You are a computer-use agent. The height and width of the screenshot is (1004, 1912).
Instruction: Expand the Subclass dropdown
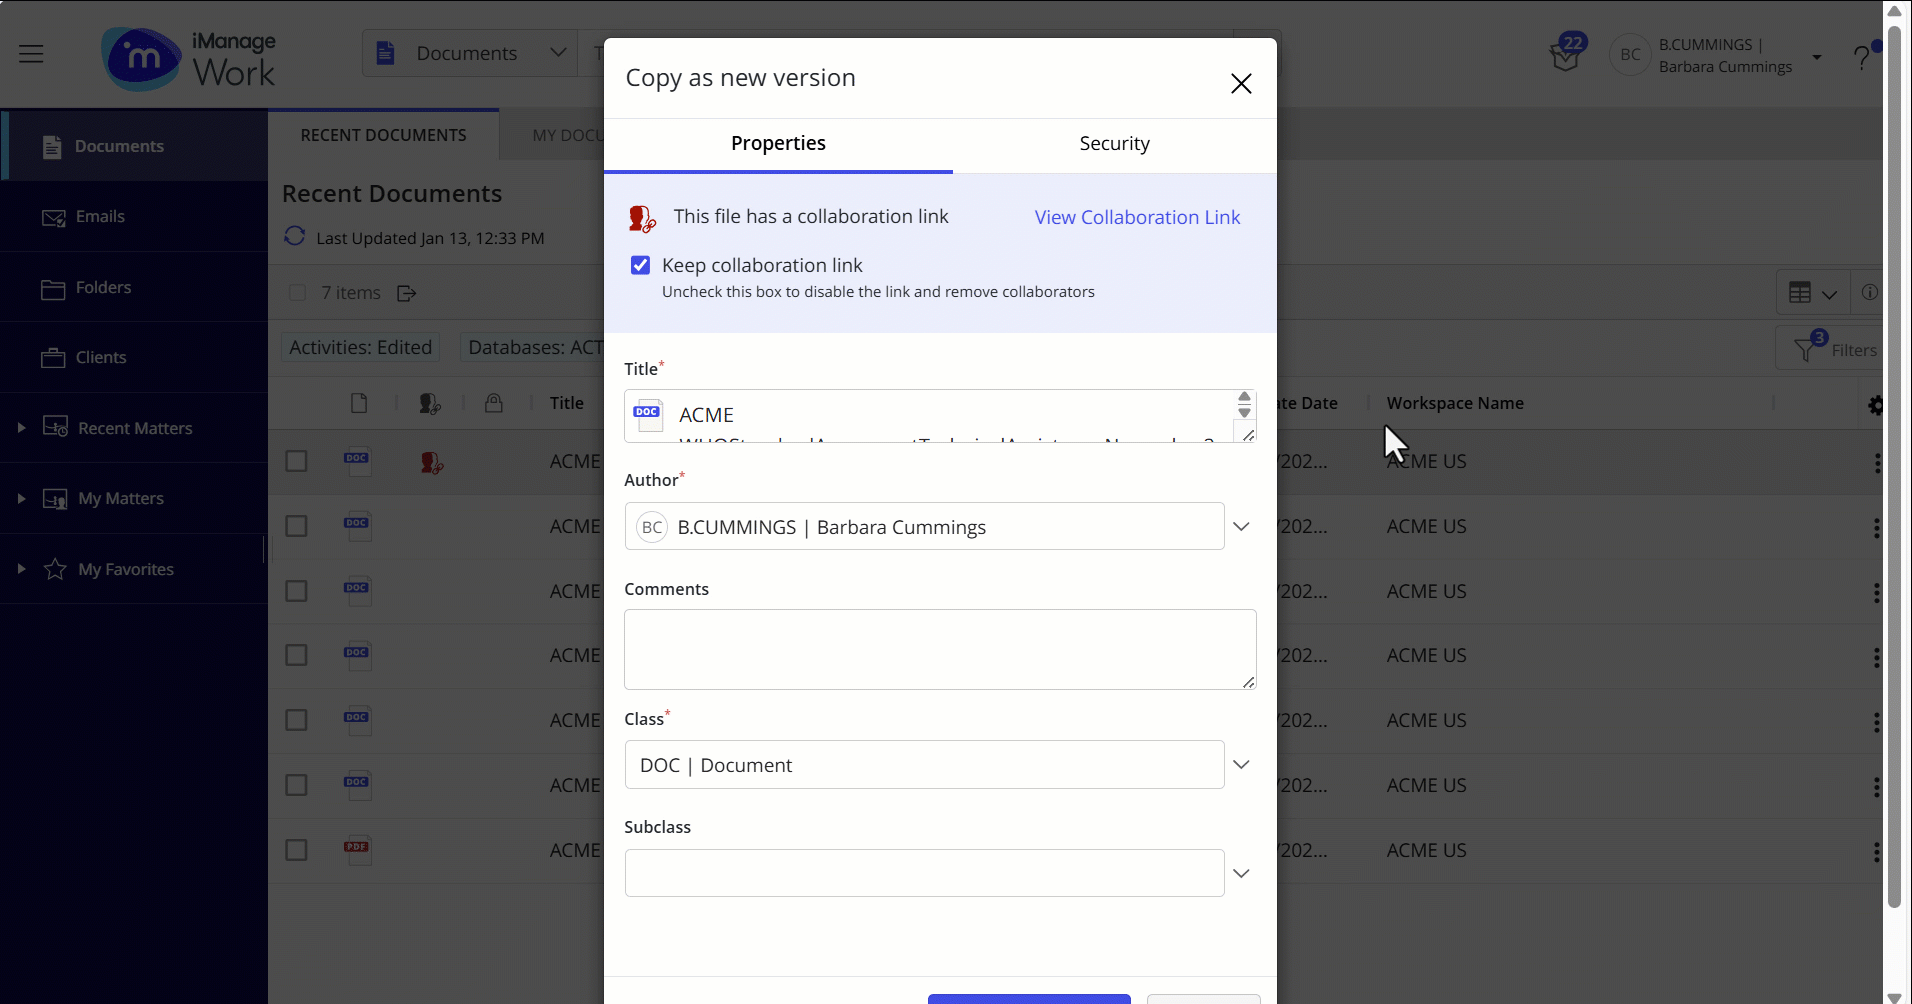1241,872
